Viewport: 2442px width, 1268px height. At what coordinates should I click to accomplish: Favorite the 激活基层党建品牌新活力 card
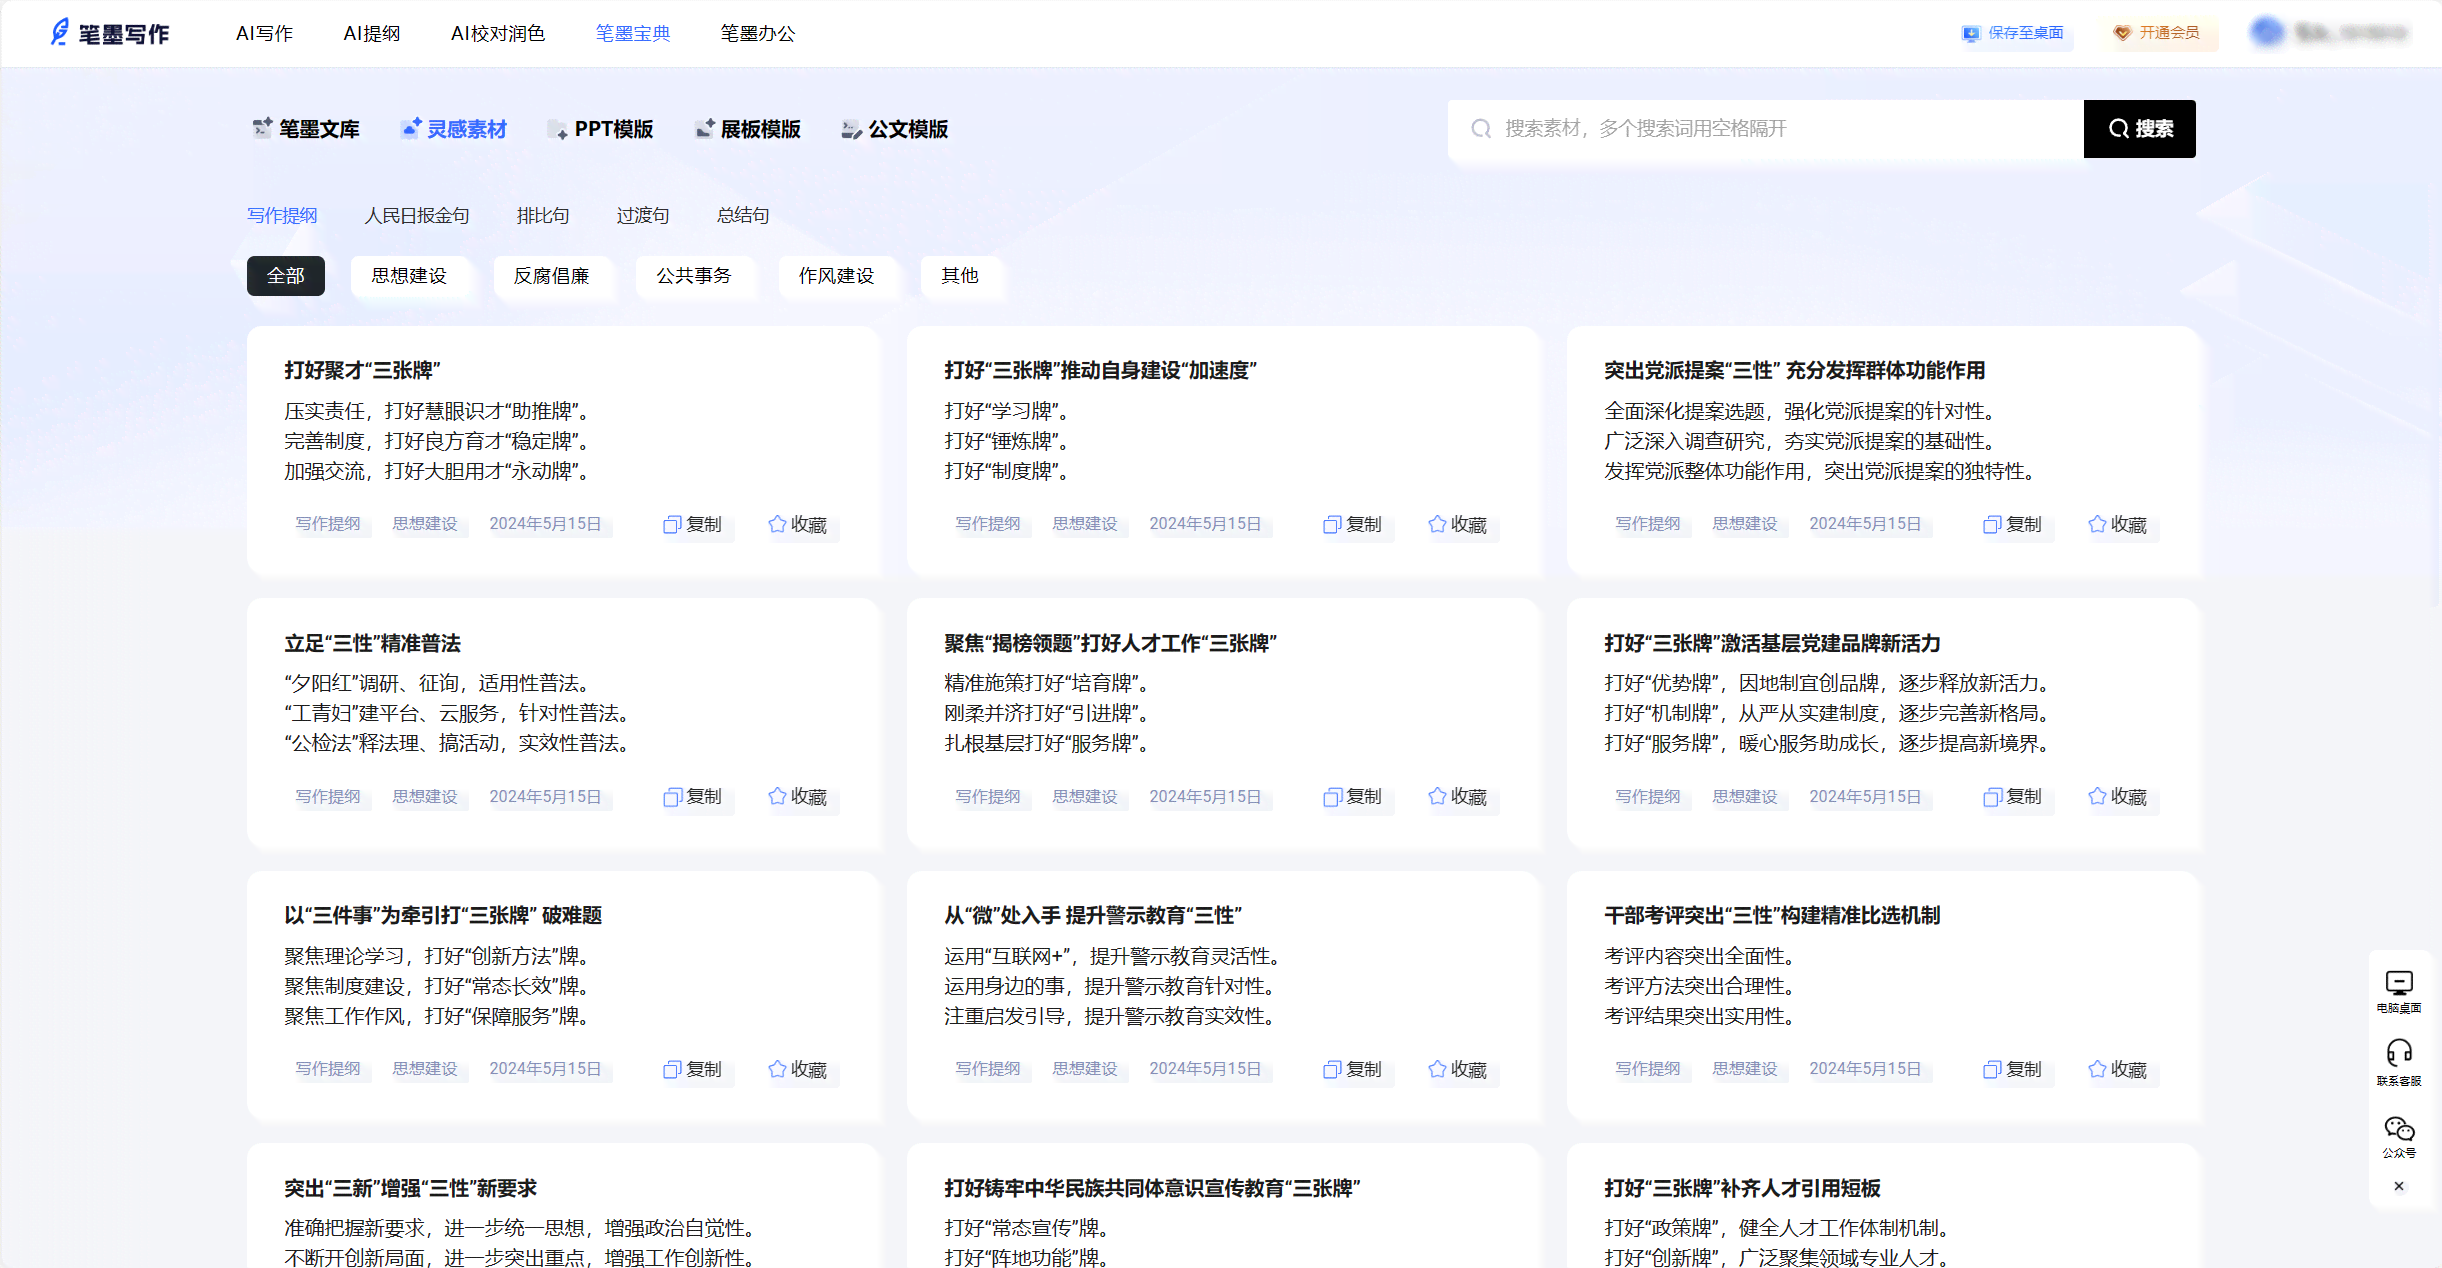pos(2118,796)
